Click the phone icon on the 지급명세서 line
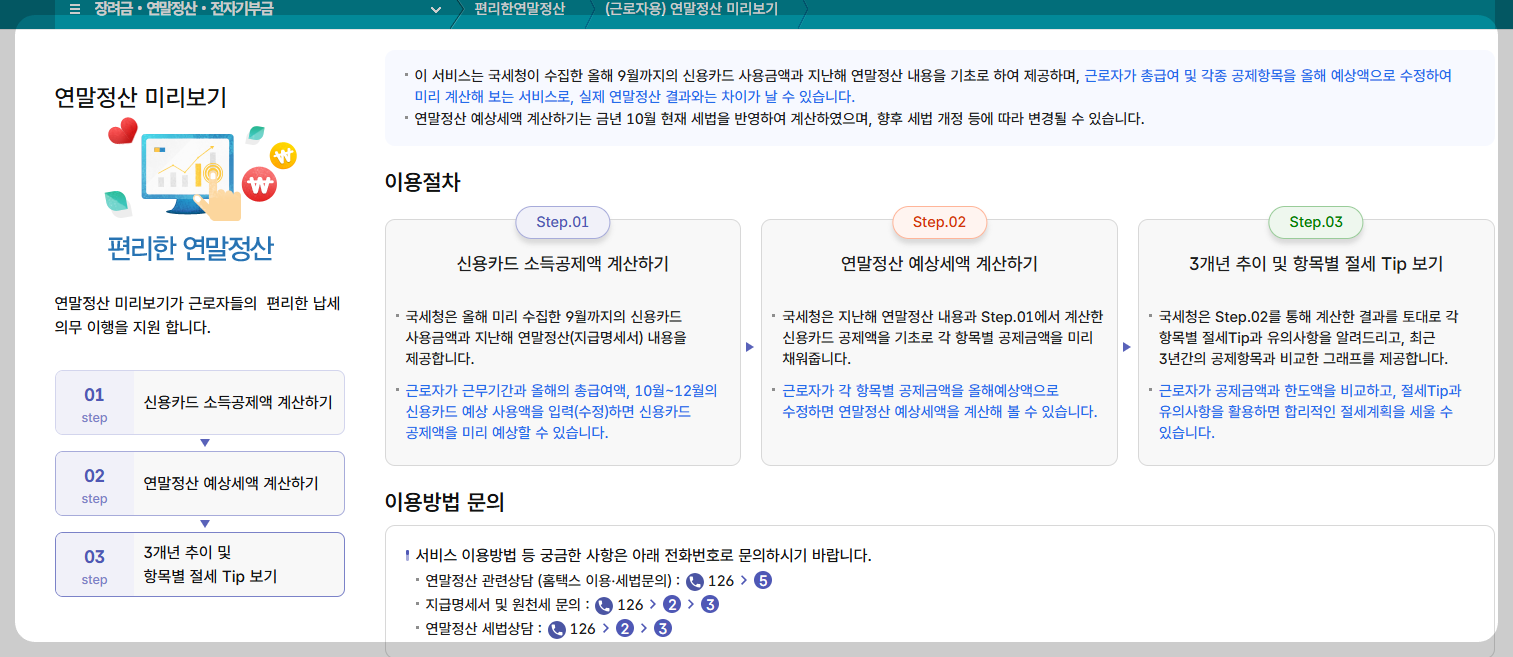This screenshot has height=657, width=1513. (605, 605)
